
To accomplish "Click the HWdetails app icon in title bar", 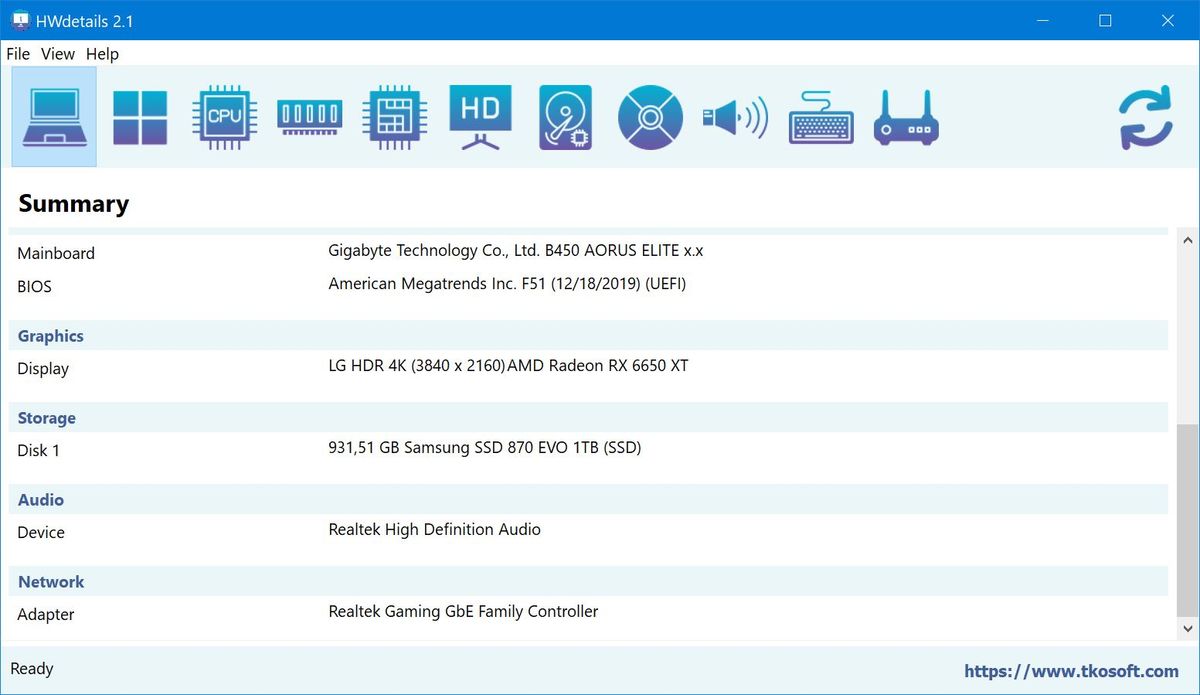I will pyautogui.click(x=20, y=20).
